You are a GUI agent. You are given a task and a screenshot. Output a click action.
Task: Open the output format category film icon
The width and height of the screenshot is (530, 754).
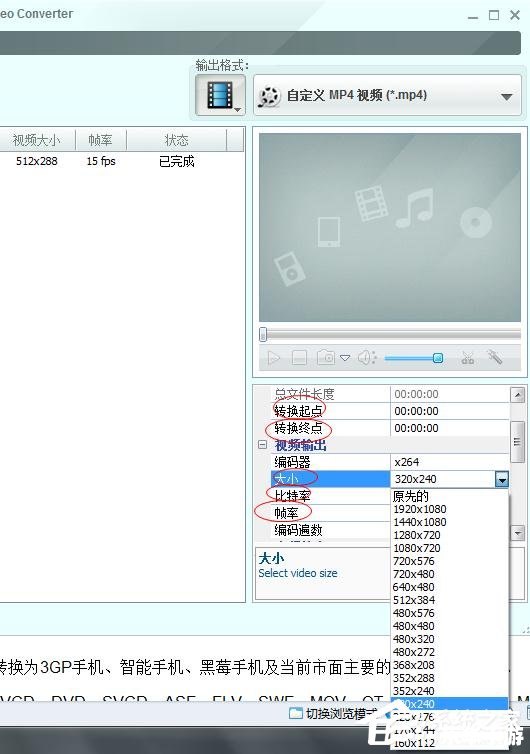click(220, 95)
